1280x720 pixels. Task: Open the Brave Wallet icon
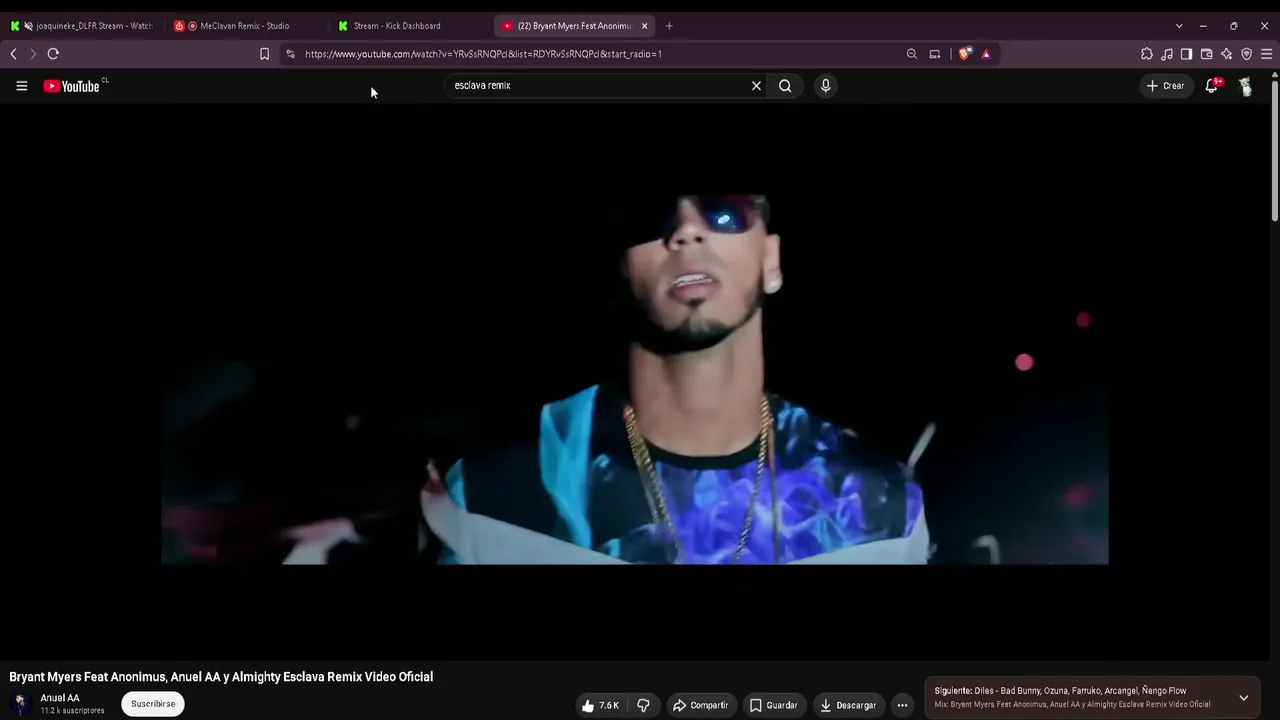click(1206, 54)
